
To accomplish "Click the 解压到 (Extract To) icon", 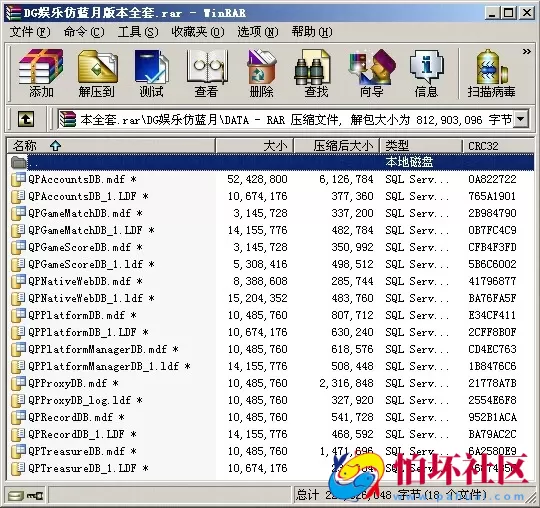I will (97, 73).
